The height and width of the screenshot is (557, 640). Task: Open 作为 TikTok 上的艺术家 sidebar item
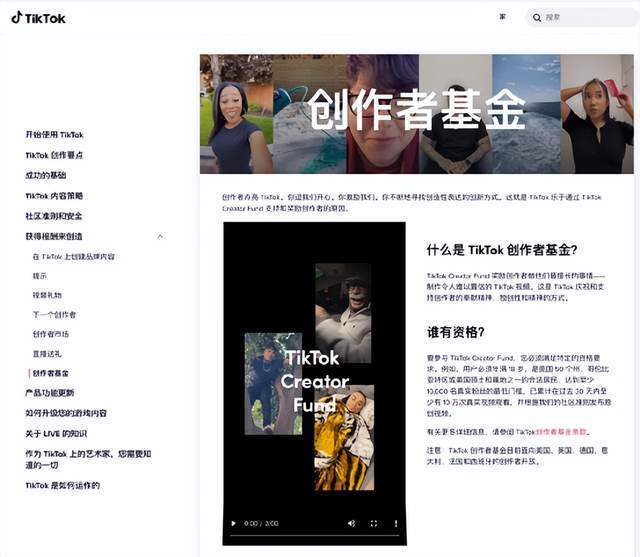pyautogui.click(x=88, y=459)
